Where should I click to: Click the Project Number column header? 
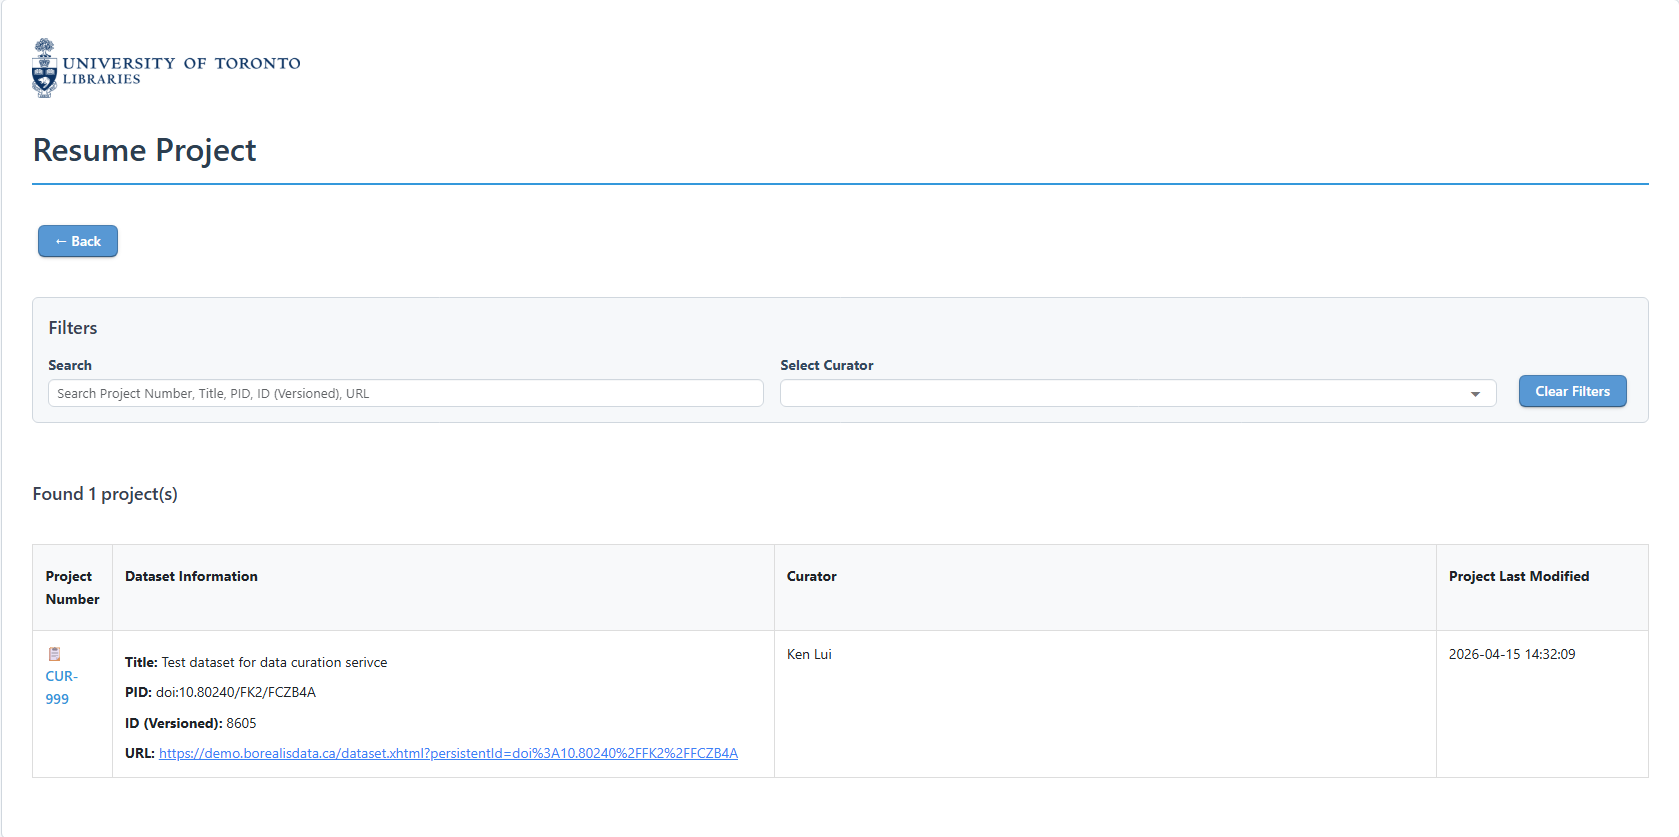[72, 588]
